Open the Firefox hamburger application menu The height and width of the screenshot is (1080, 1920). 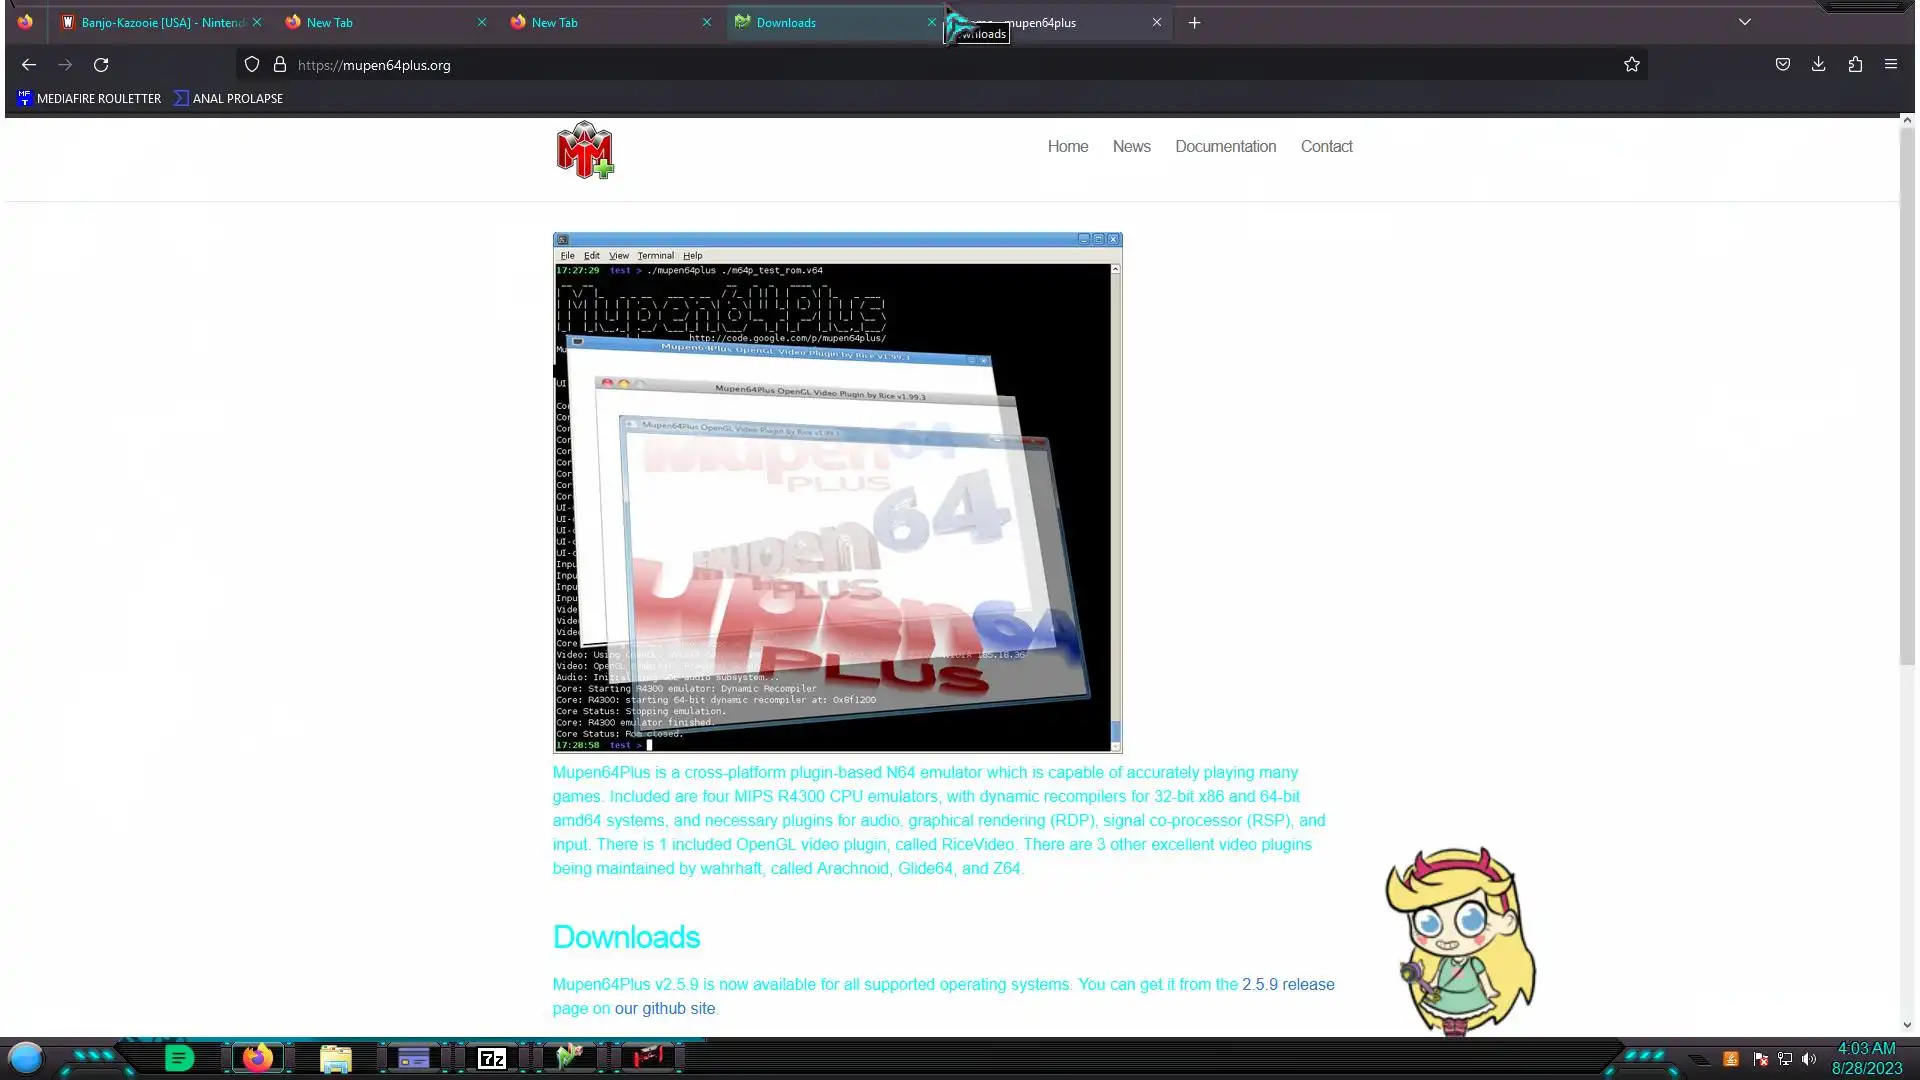tap(1890, 65)
